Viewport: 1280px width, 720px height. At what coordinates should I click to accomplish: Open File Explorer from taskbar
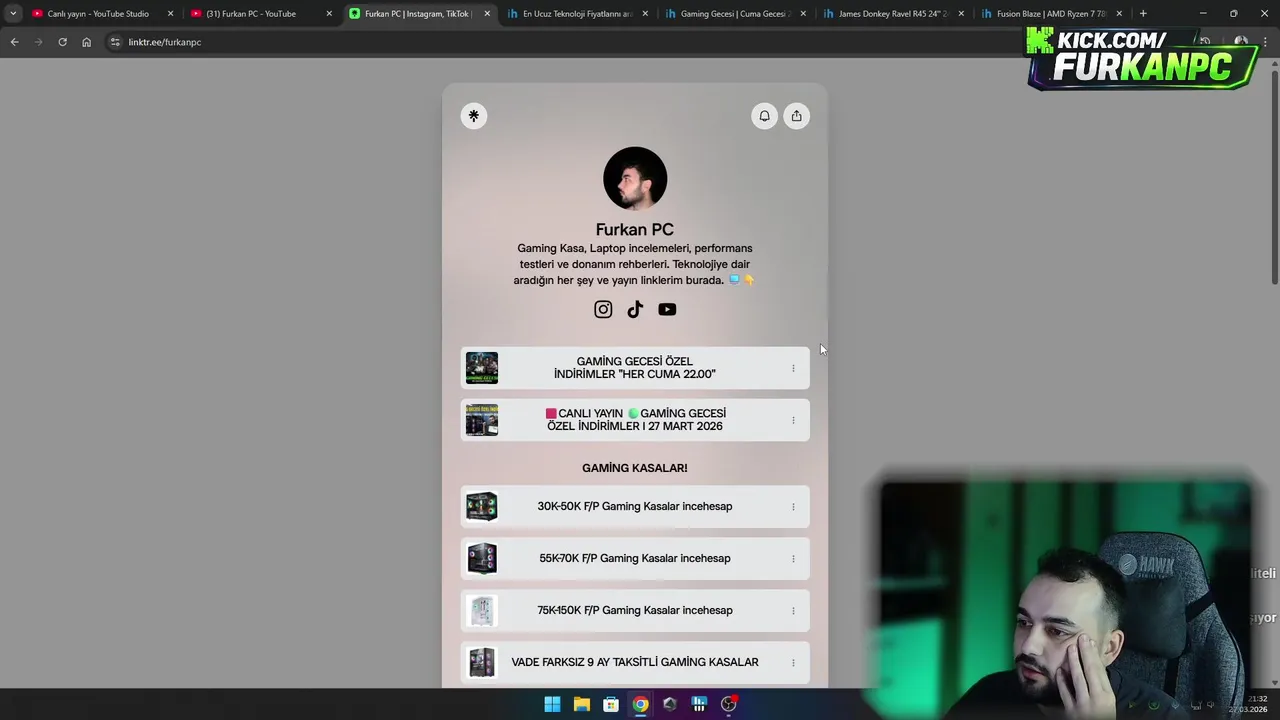pos(581,704)
